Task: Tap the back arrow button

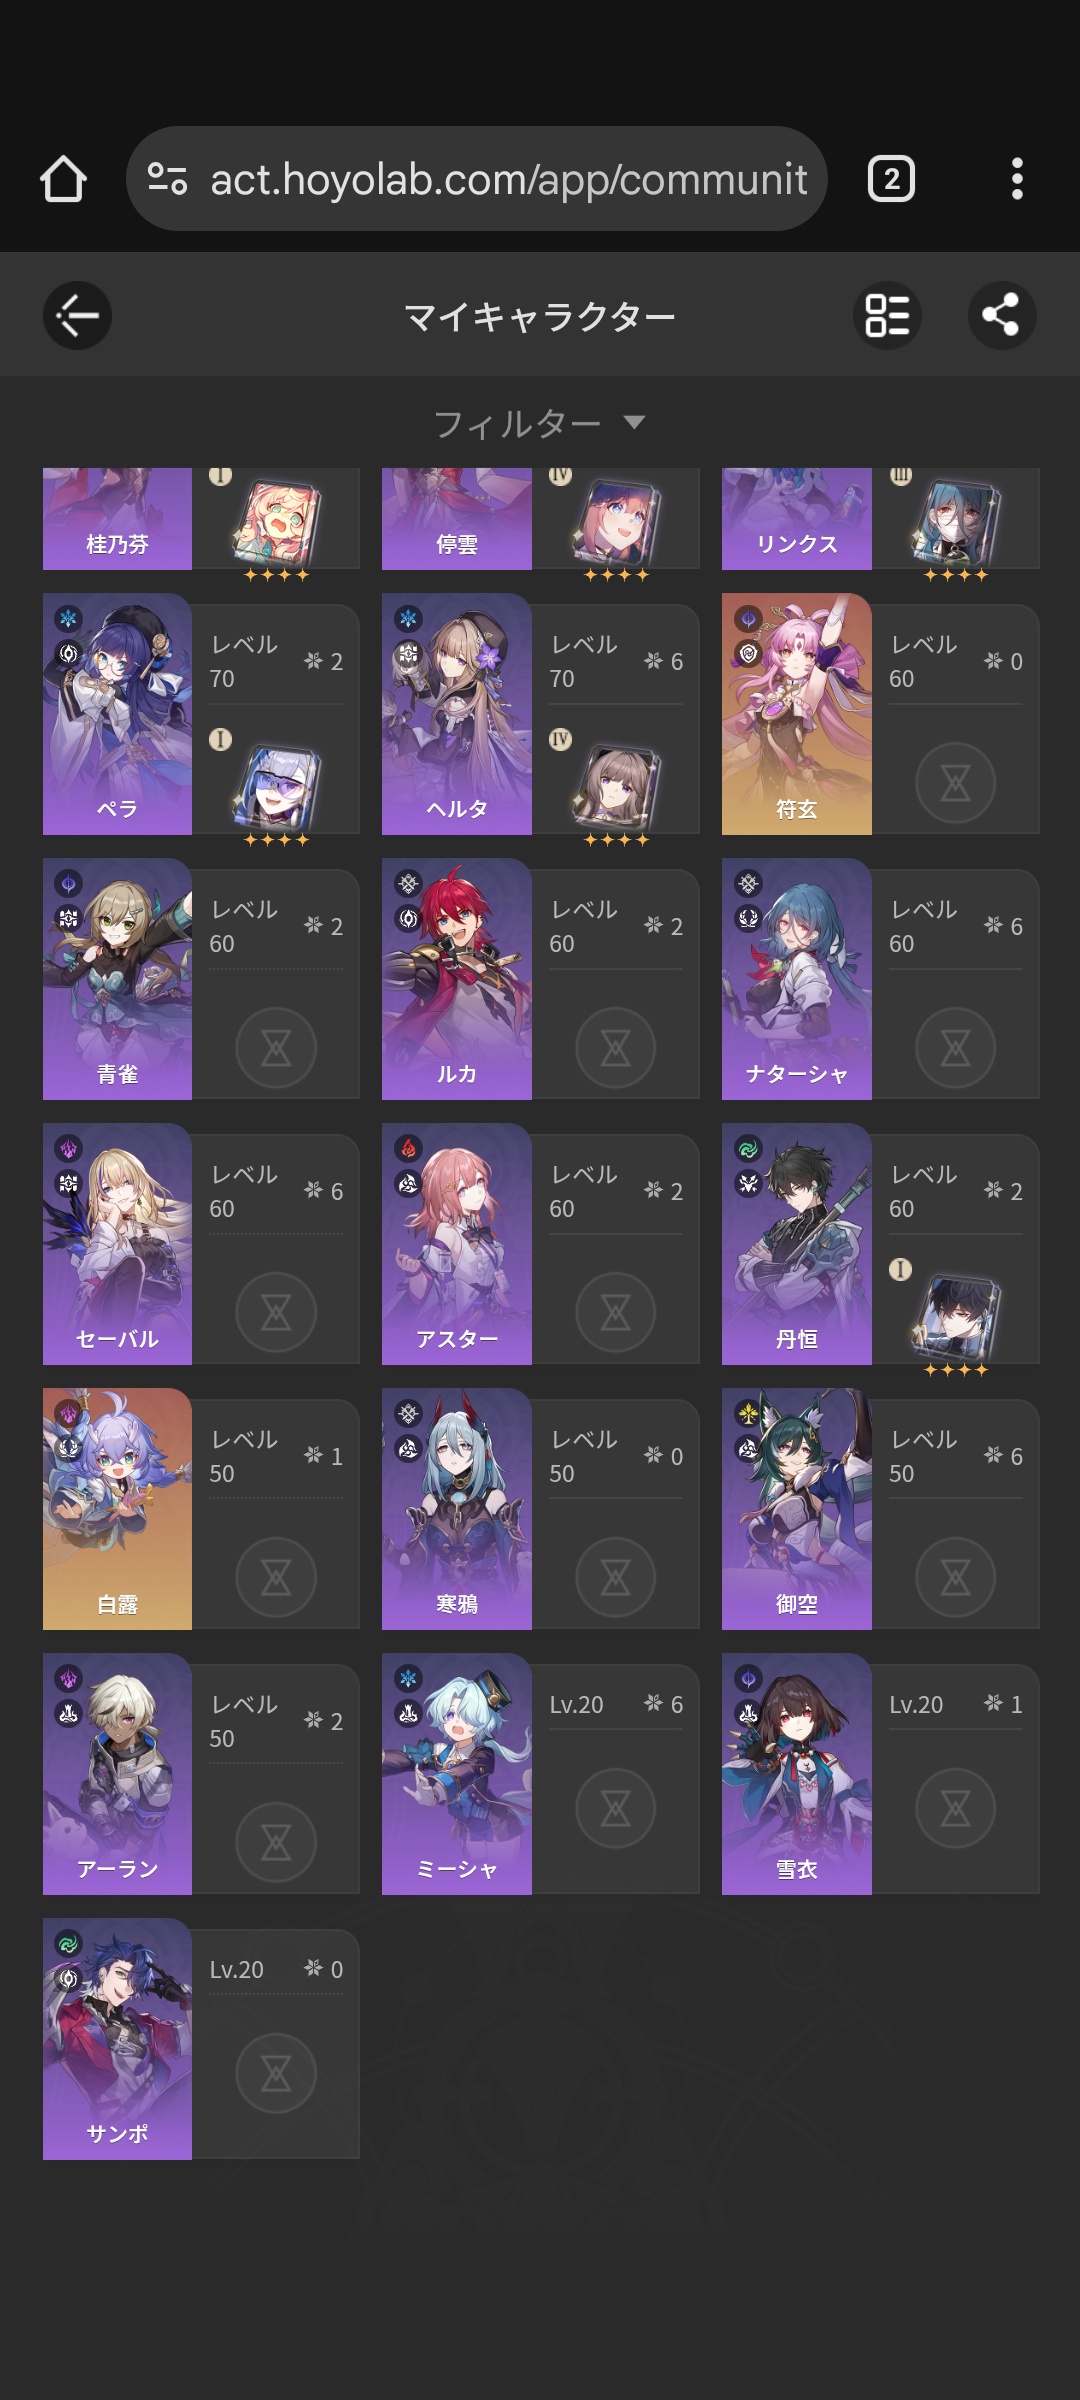Action: tap(77, 316)
